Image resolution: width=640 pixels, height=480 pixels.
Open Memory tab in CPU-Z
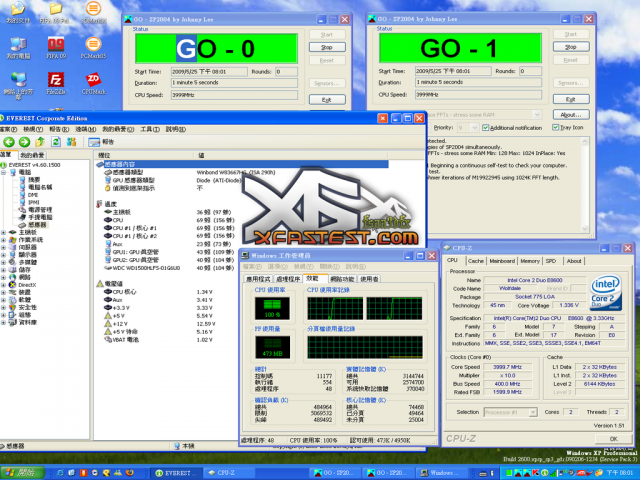(530, 261)
